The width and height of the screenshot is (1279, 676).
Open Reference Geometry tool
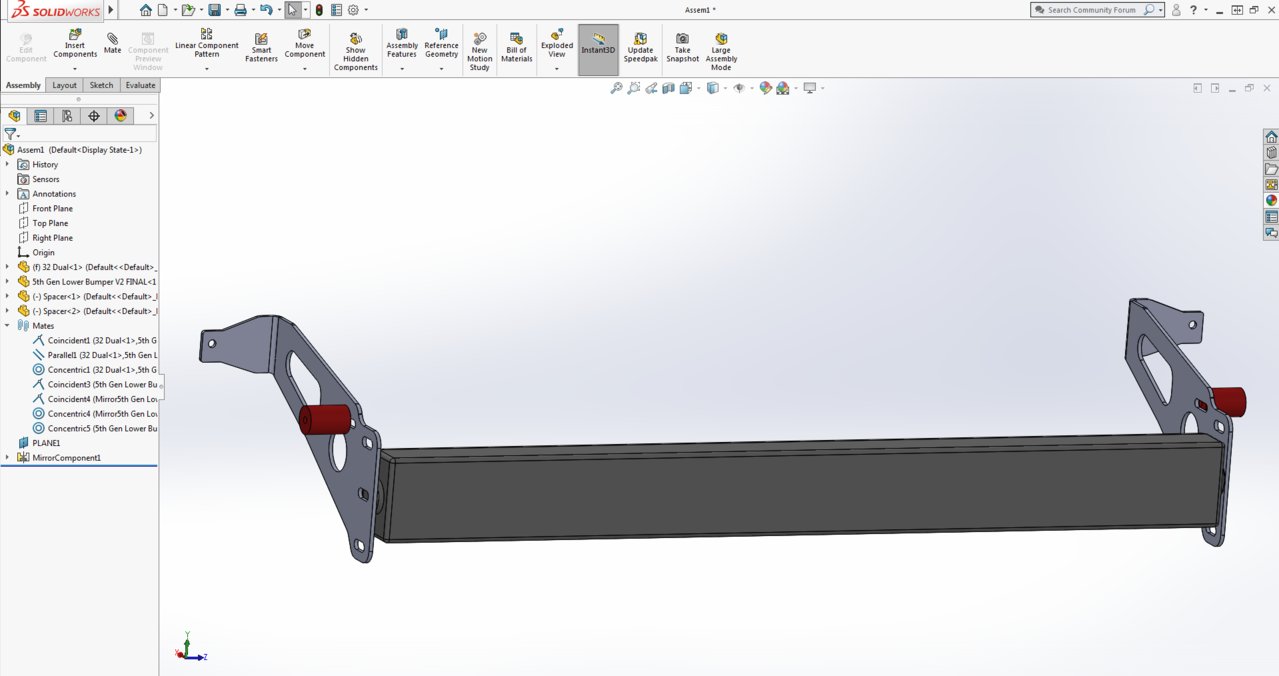point(441,44)
